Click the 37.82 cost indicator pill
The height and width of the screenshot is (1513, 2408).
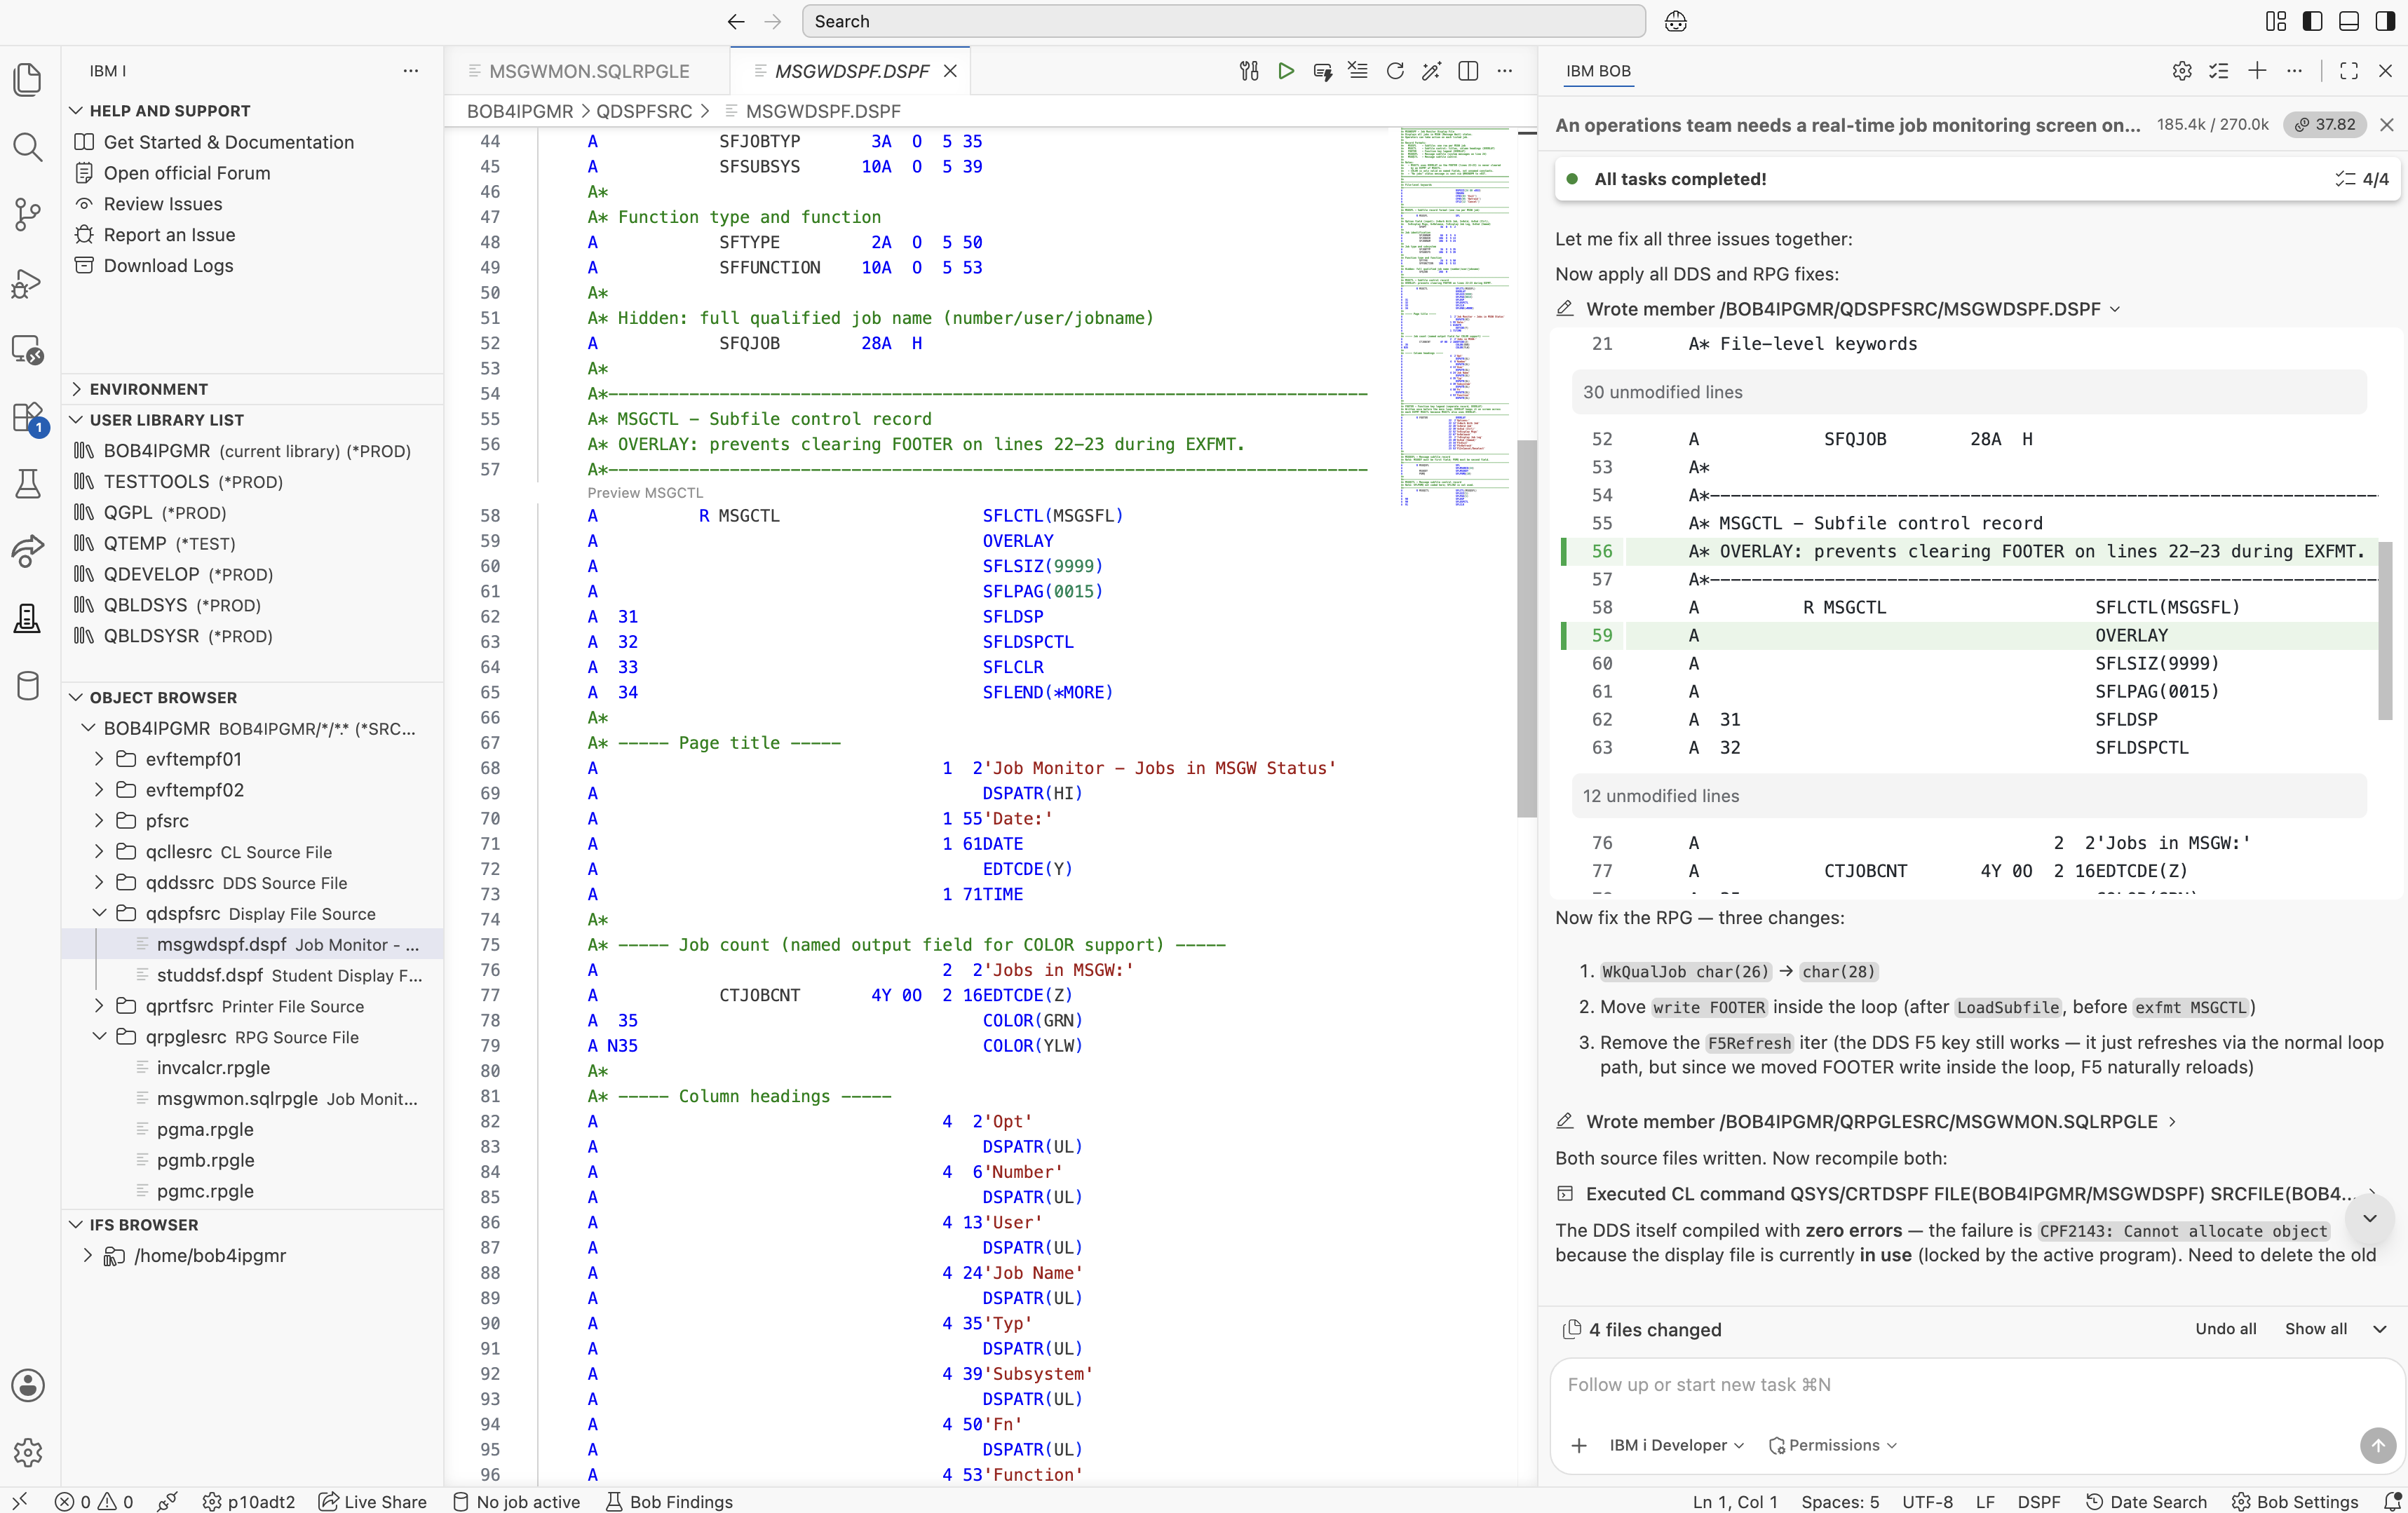(x=2324, y=124)
